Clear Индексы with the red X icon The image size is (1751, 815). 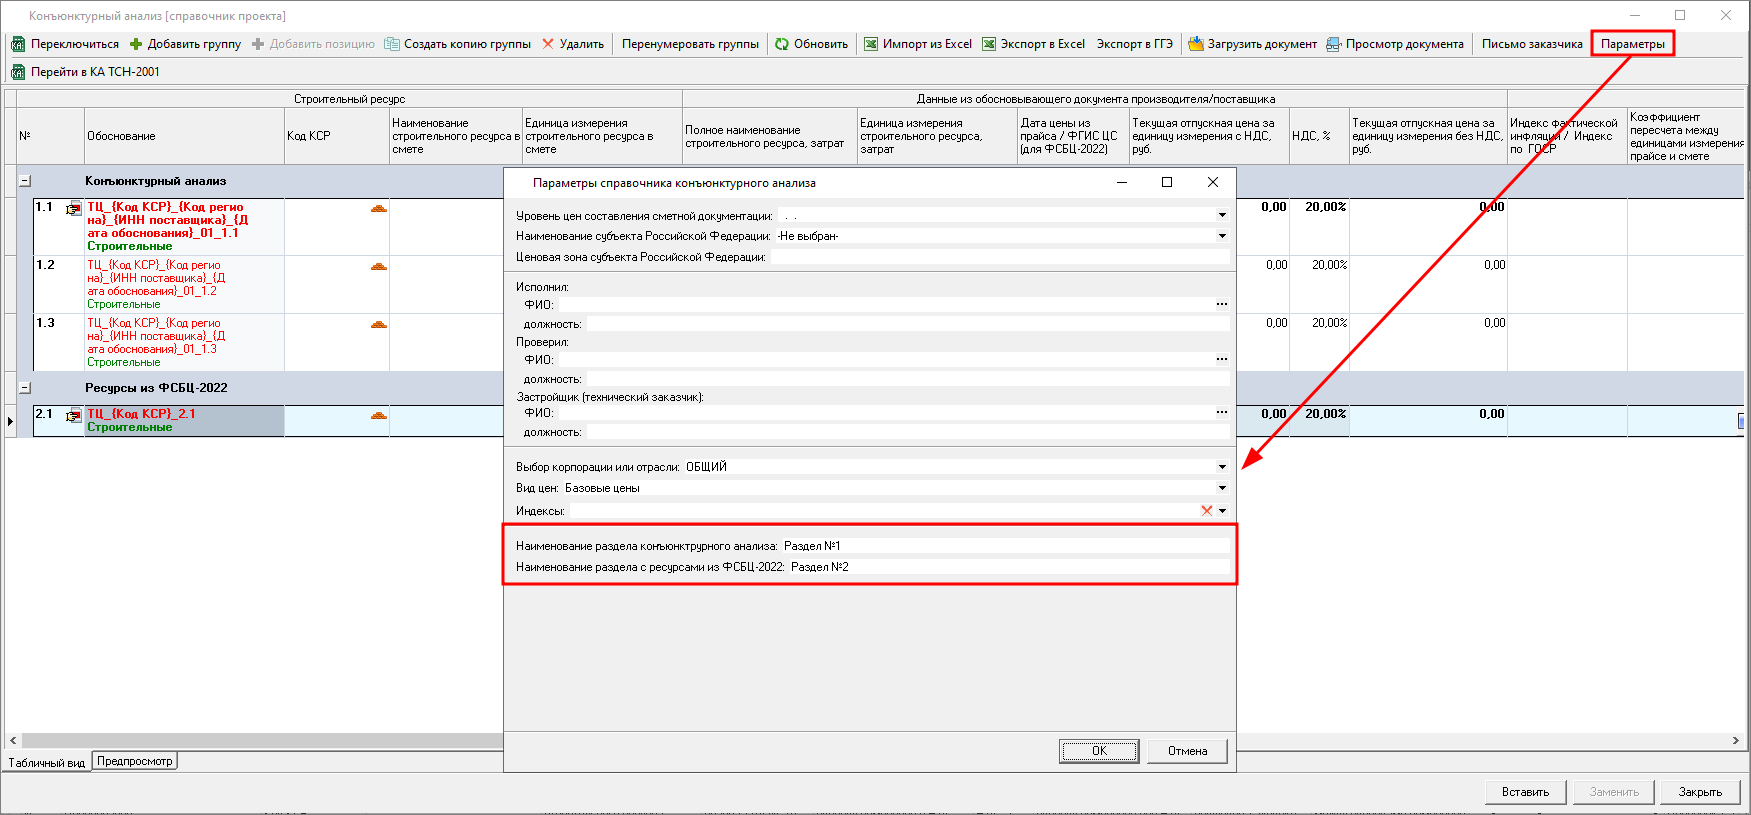1206,511
